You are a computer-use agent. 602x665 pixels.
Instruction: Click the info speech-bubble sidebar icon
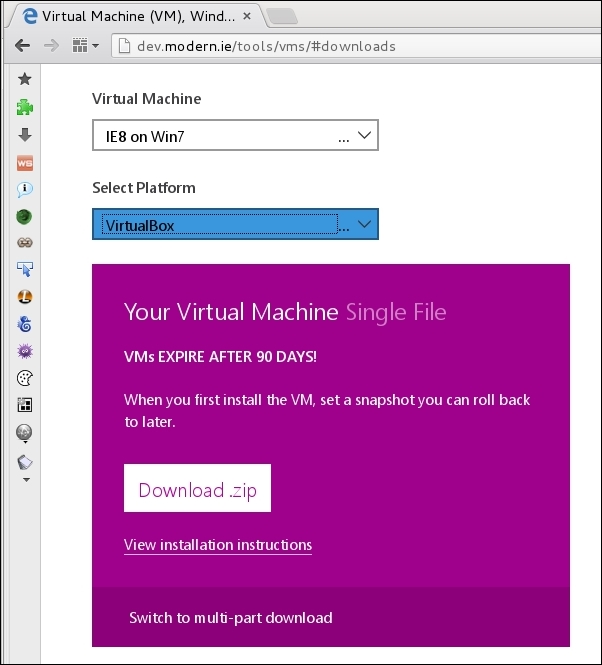(25, 189)
